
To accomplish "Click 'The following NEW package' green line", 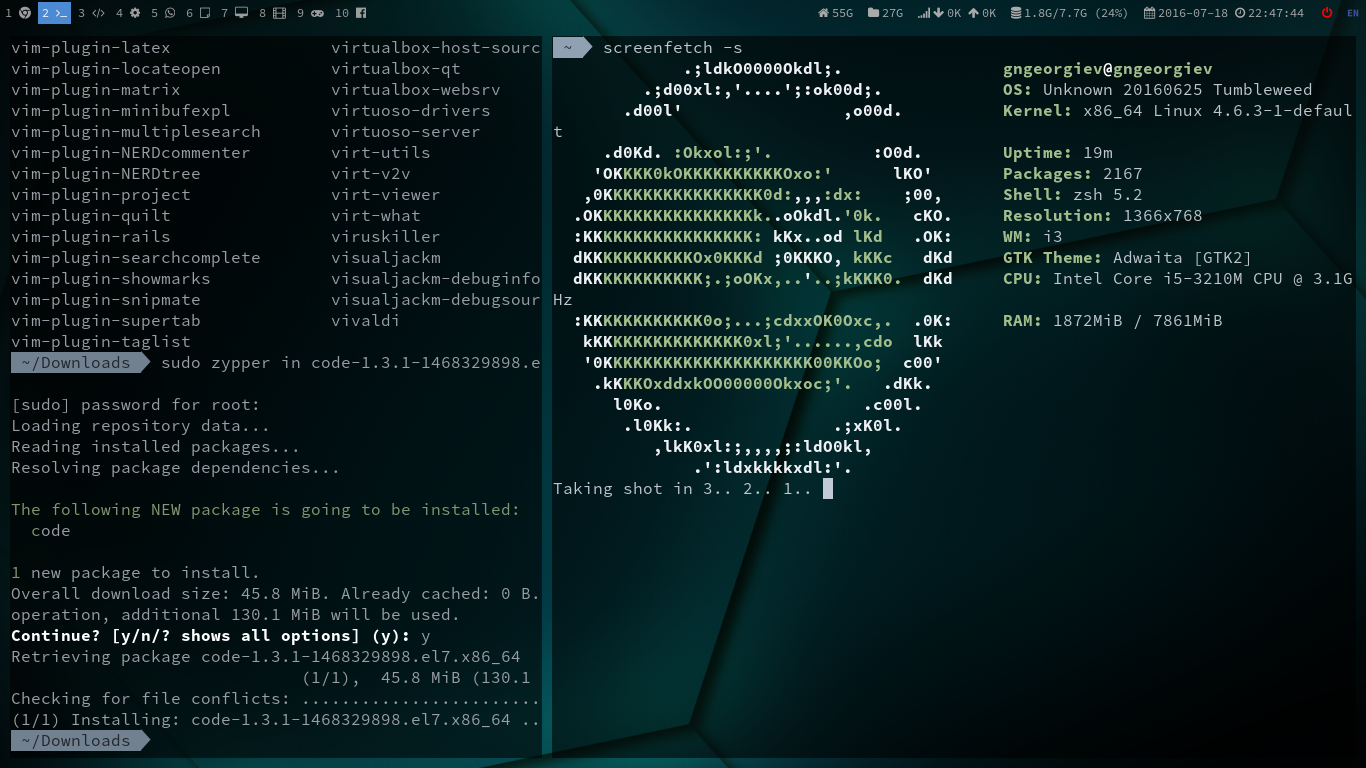I will [266, 510].
